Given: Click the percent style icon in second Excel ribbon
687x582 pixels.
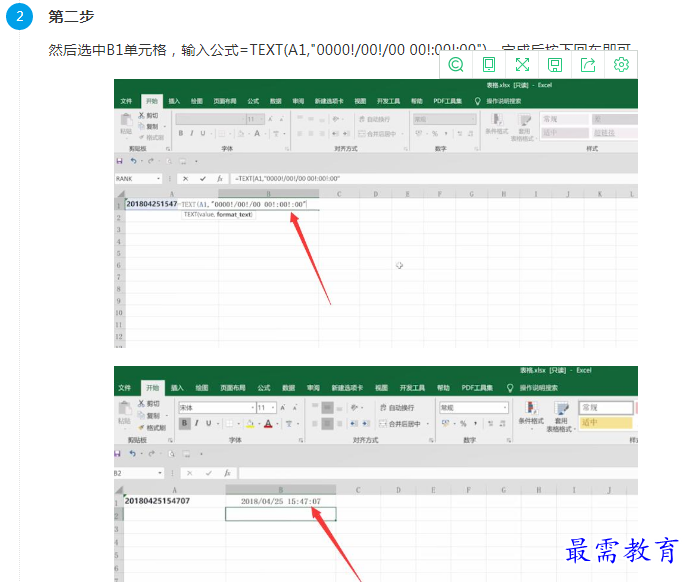Looking at the screenshot, I should point(463,423).
